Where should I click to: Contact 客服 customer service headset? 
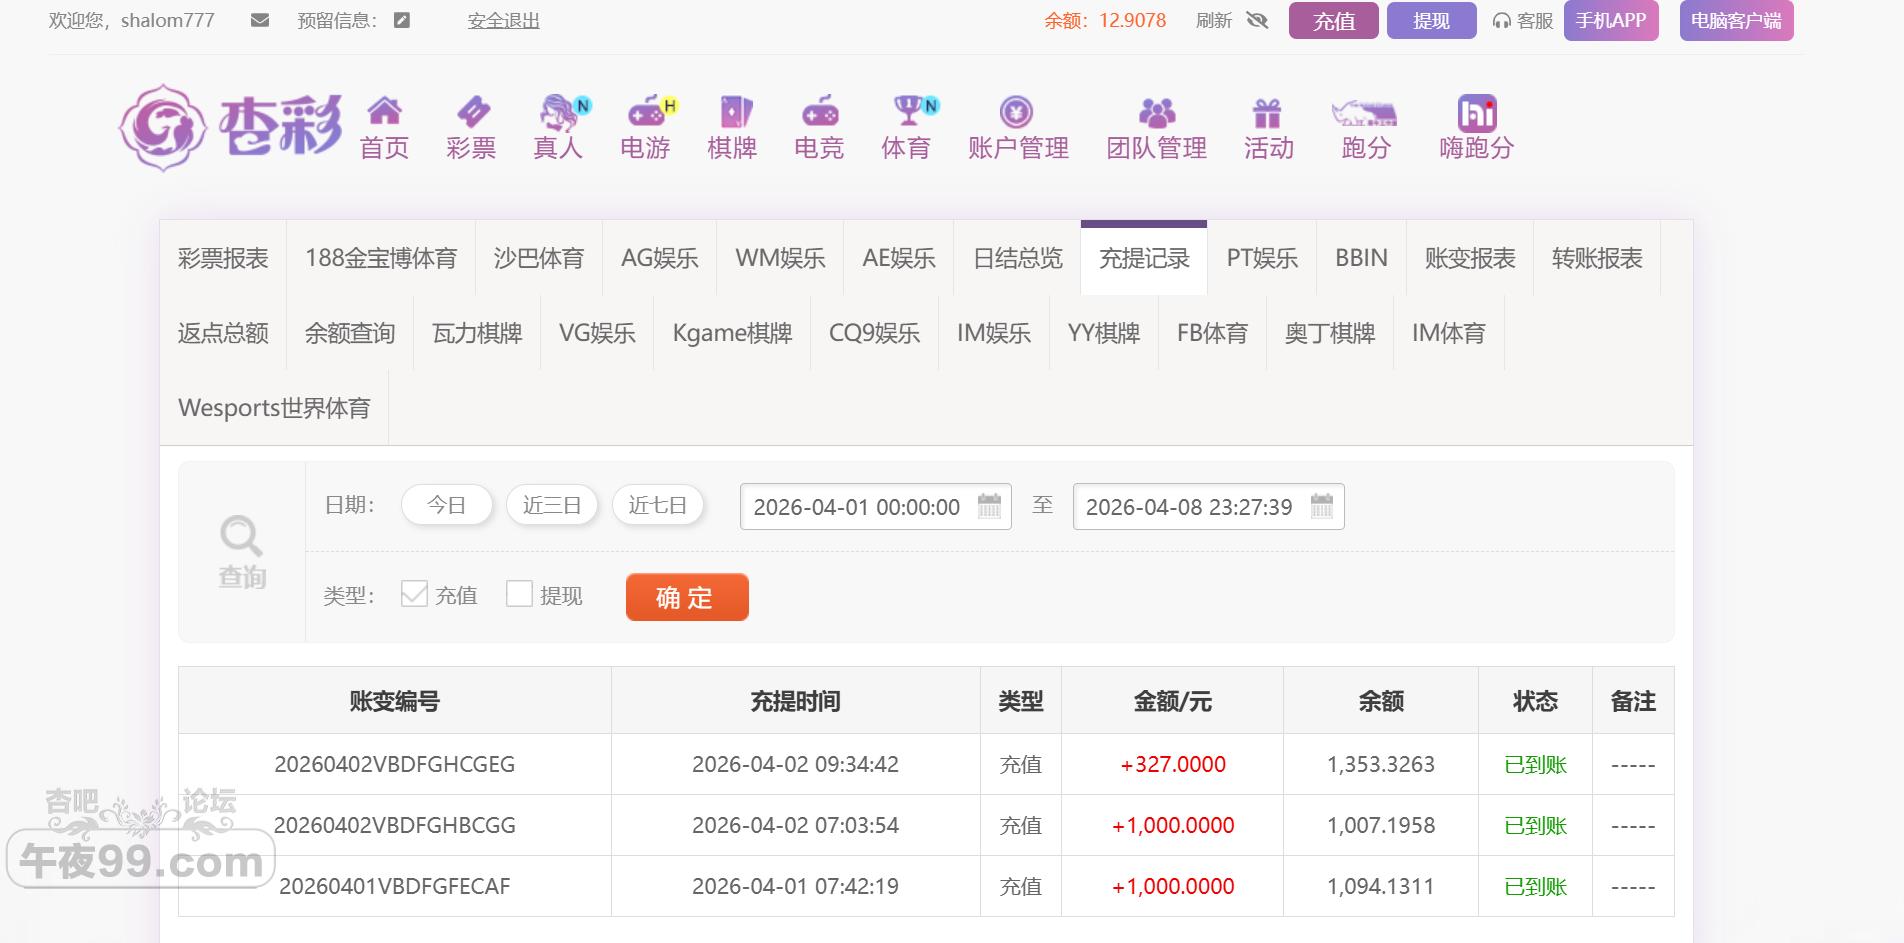pyautogui.click(x=1523, y=21)
